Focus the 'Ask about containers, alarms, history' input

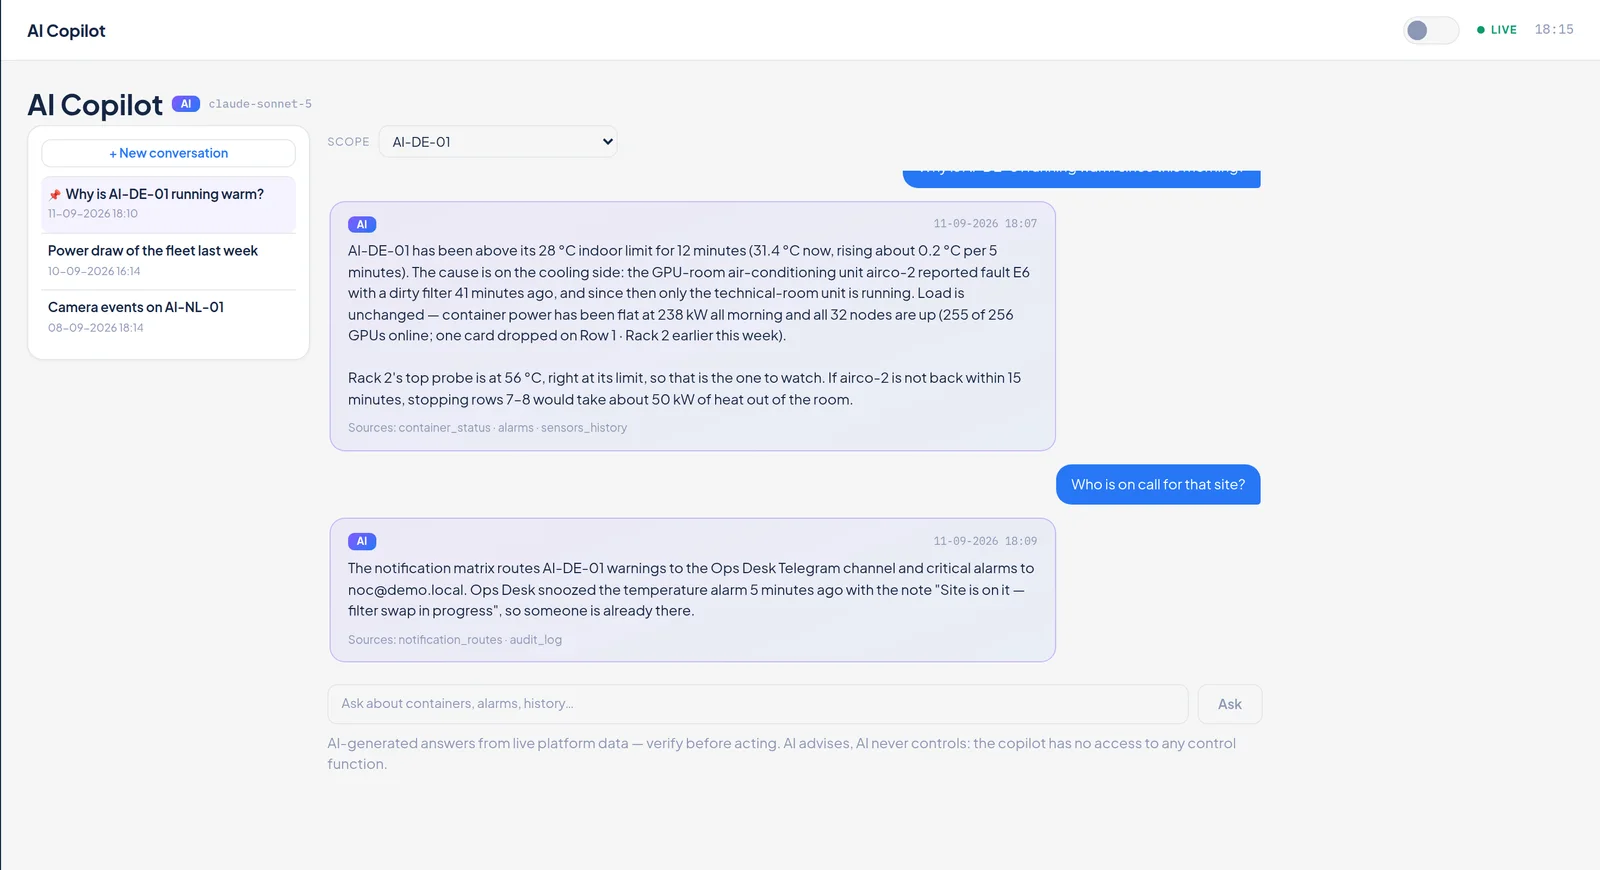(x=758, y=704)
